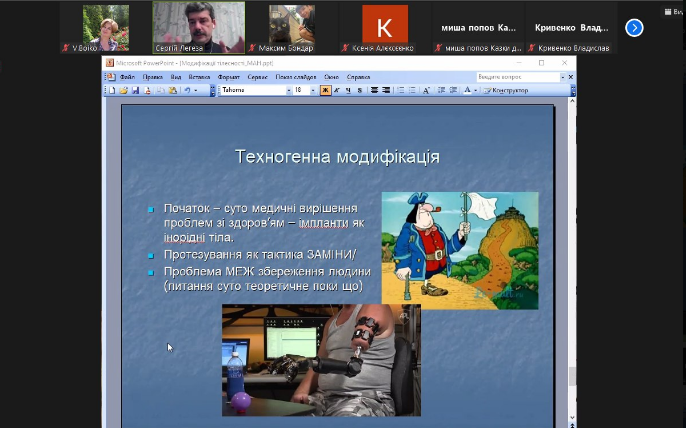Screen dimensions: 686x428
Task: Click bullet text Проблема МЕЖ збереження людини
Action: [267, 279]
